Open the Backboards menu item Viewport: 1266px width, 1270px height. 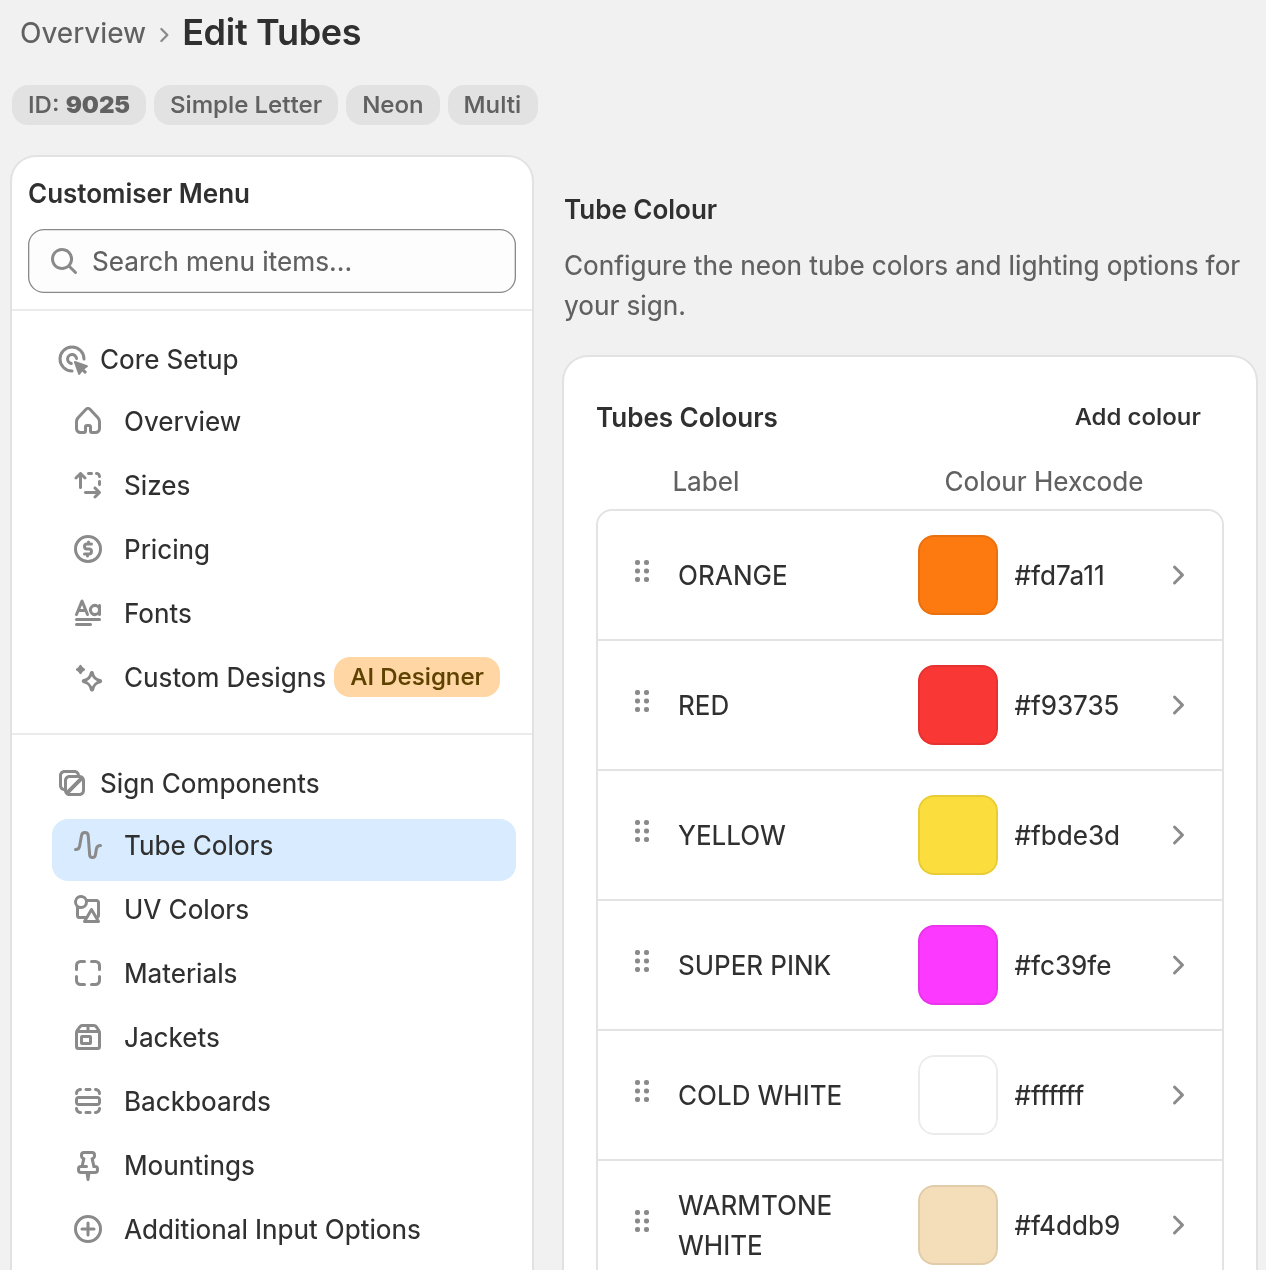point(284,1101)
